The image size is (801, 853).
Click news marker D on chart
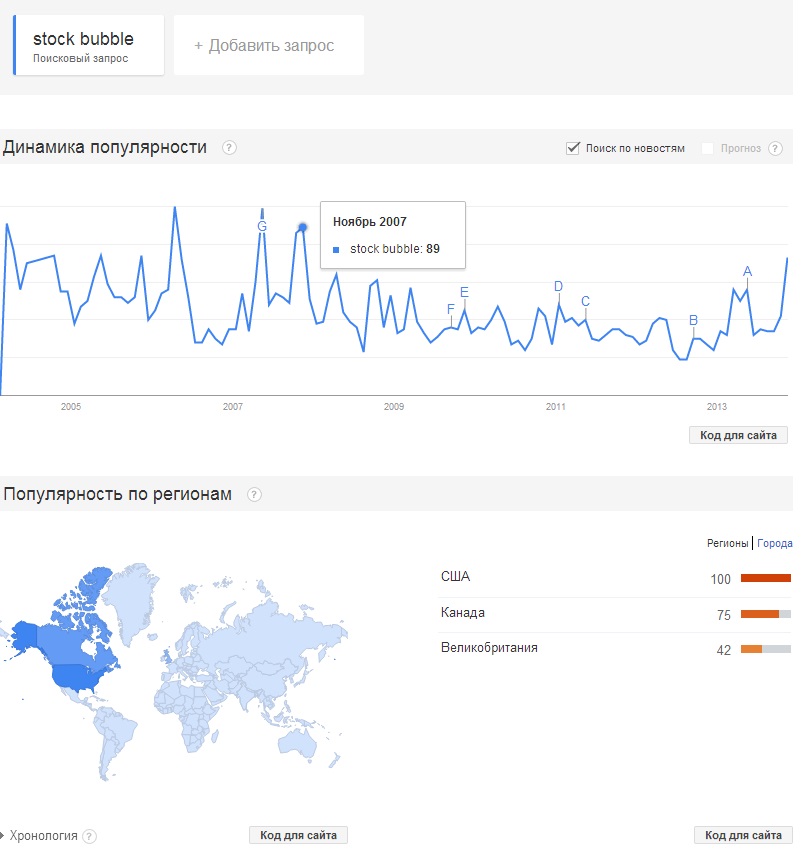pyautogui.click(x=558, y=287)
